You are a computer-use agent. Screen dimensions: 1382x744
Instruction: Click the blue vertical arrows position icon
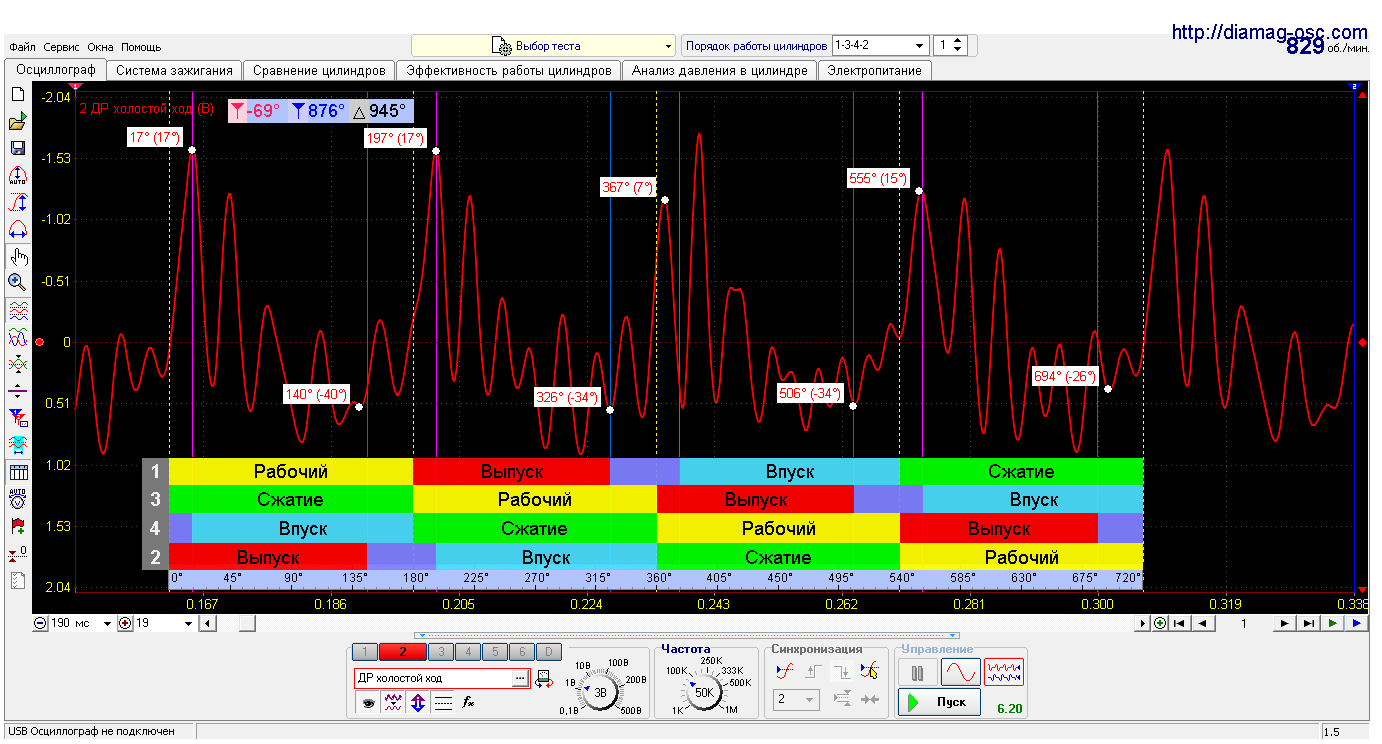pyautogui.click(x=418, y=704)
